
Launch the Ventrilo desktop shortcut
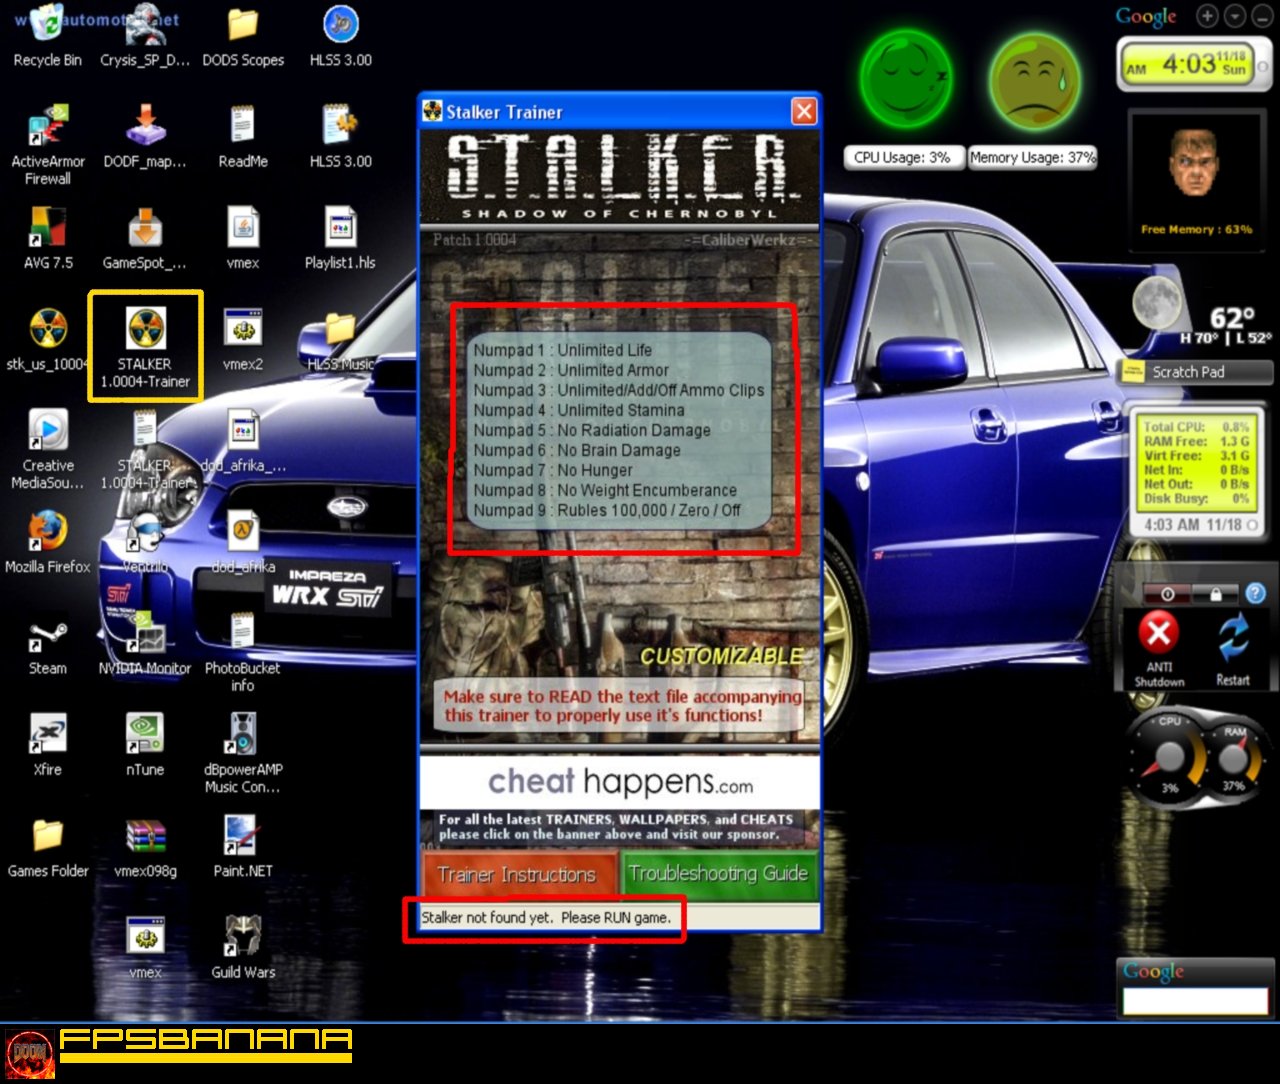[x=145, y=543]
